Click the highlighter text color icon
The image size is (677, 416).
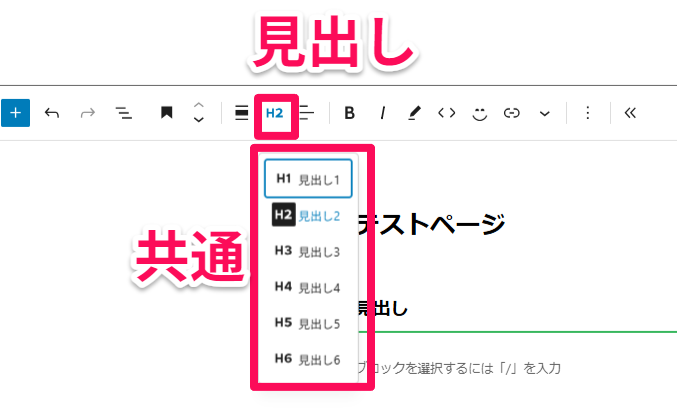tap(415, 113)
